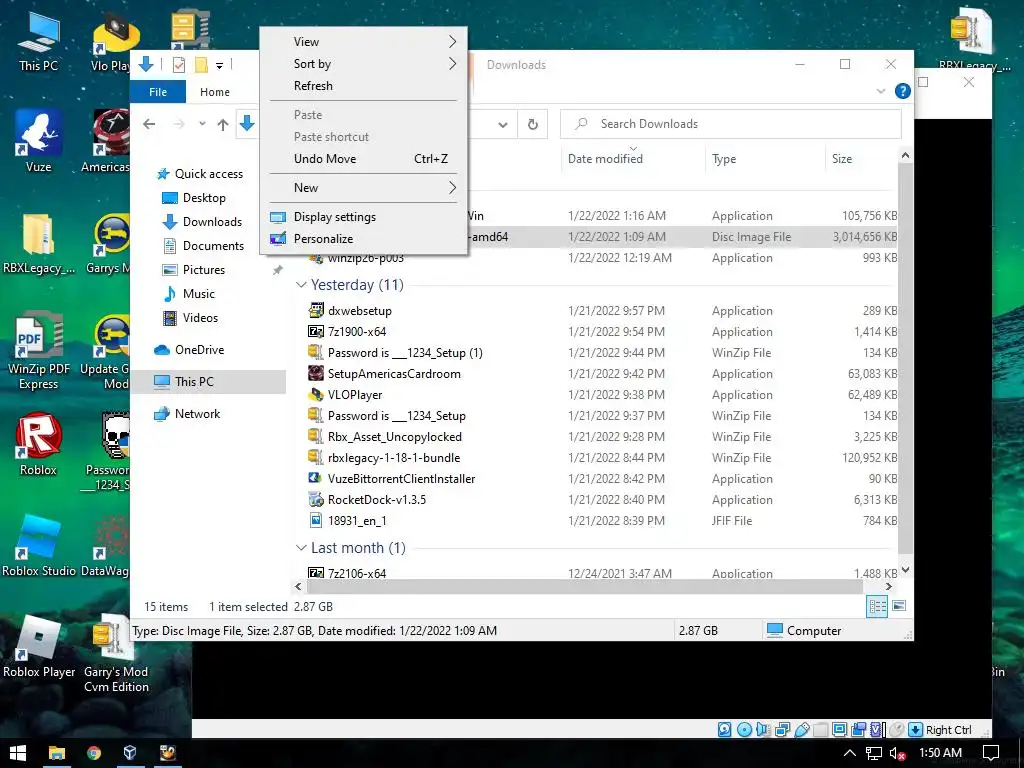This screenshot has height=768, width=1024.
Task: Choose Undo Move from context menu
Action: tap(364, 159)
